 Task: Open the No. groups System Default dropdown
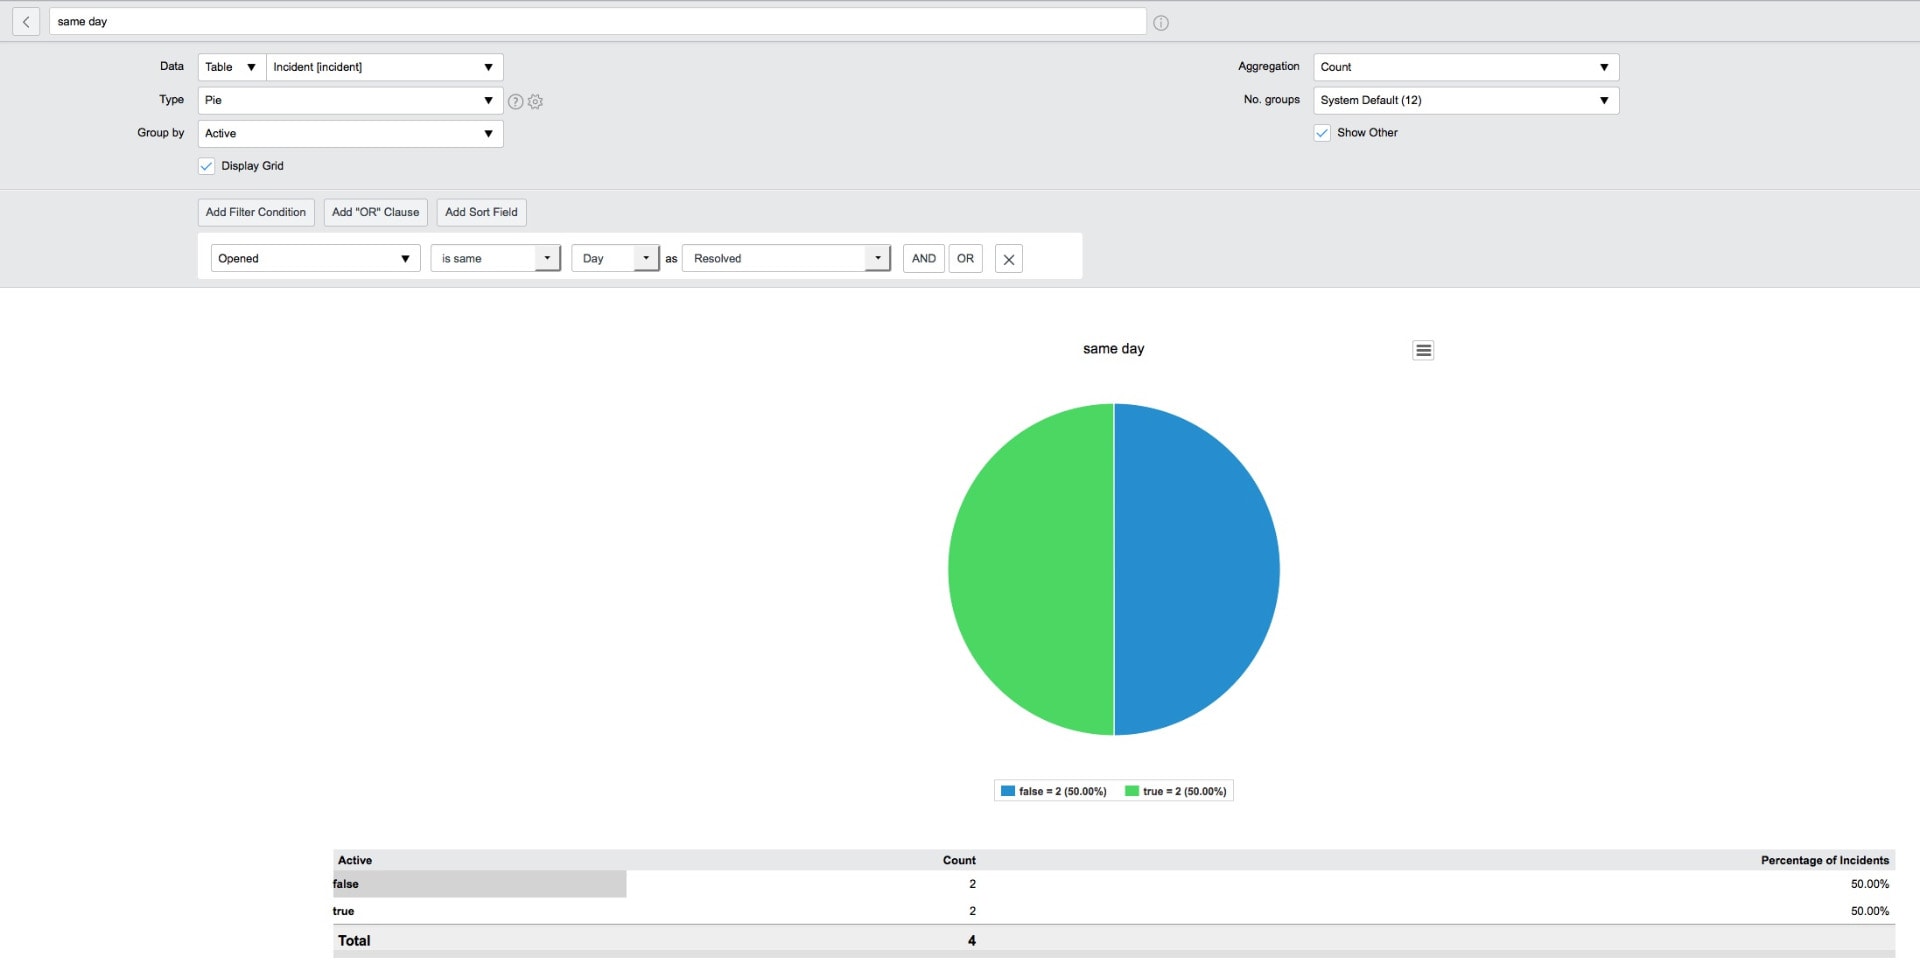tap(1466, 100)
